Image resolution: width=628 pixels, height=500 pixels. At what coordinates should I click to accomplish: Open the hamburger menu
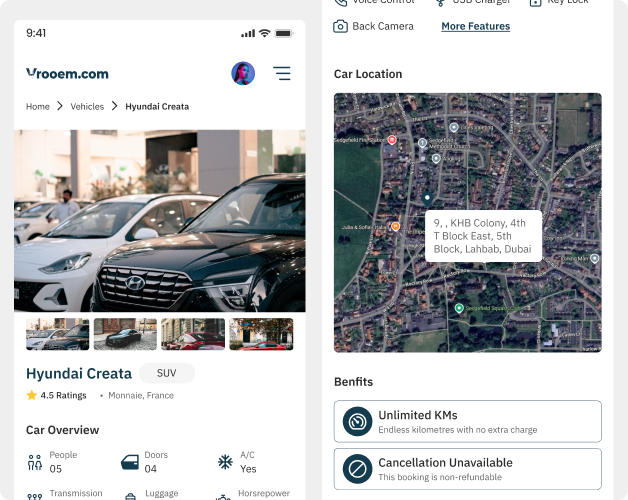click(282, 73)
